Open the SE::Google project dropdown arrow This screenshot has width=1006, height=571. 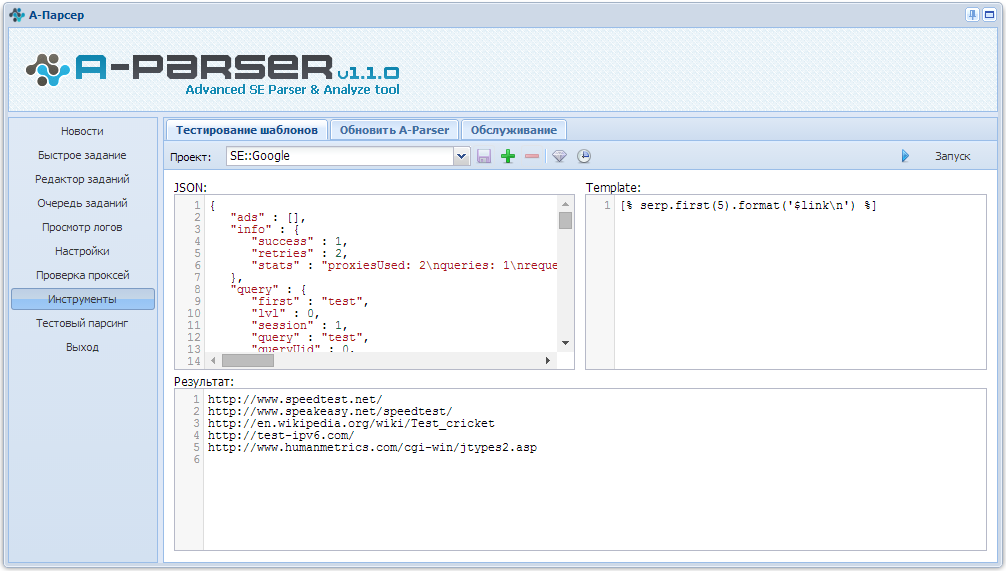pyautogui.click(x=461, y=156)
